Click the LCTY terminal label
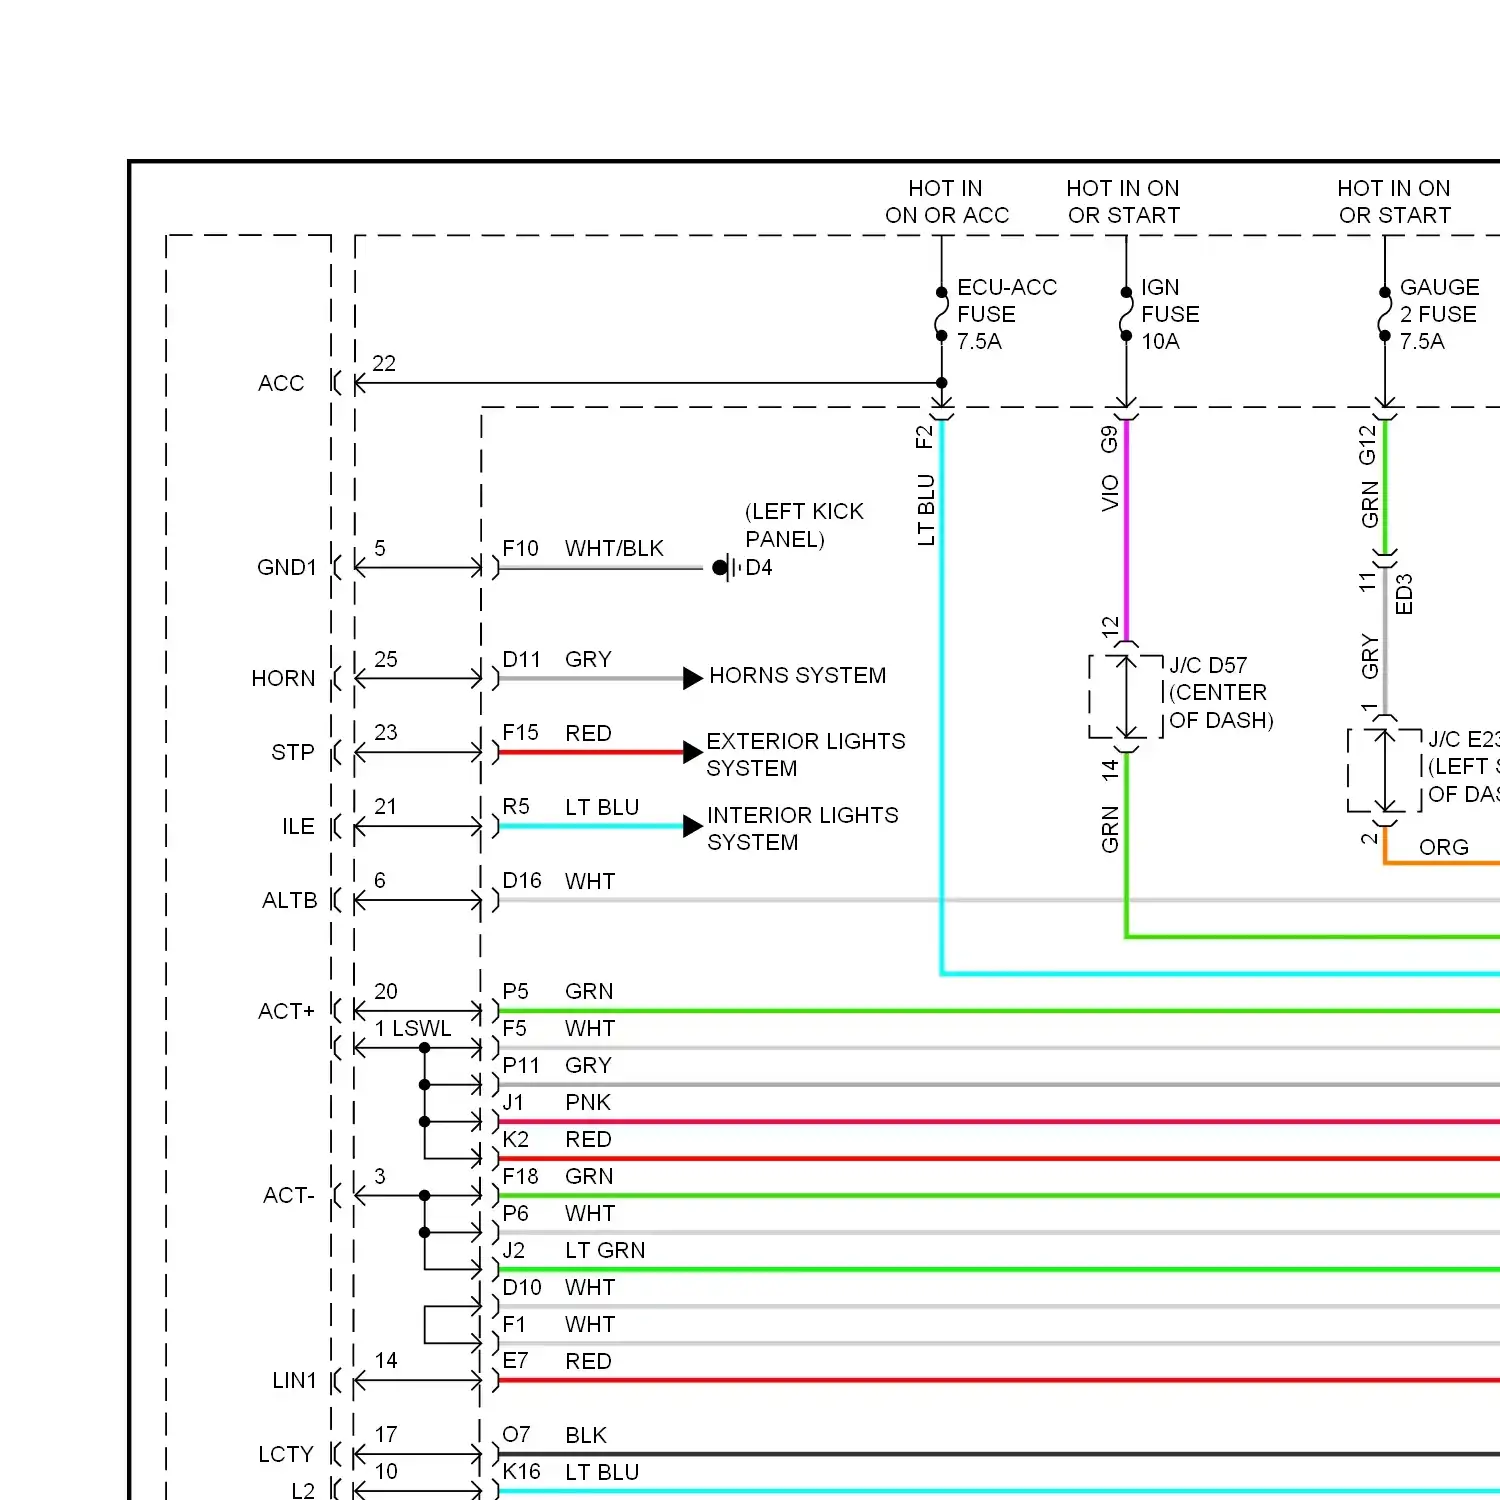 pyautogui.click(x=286, y=1454)
